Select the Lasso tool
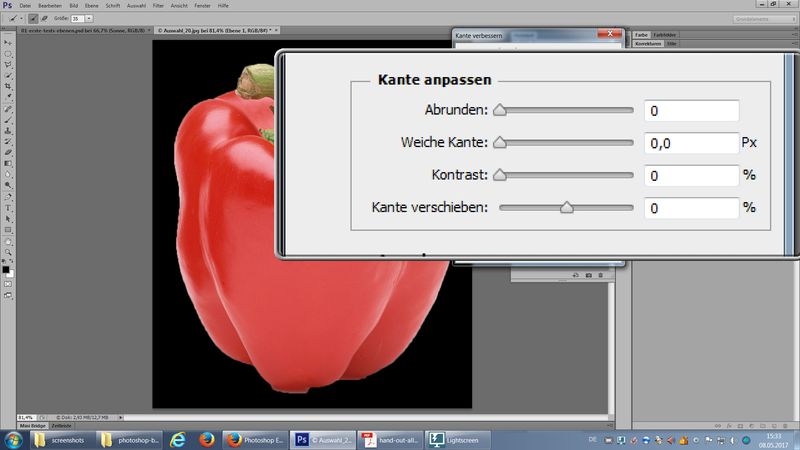Screen dimensions: 800x450 8,64
